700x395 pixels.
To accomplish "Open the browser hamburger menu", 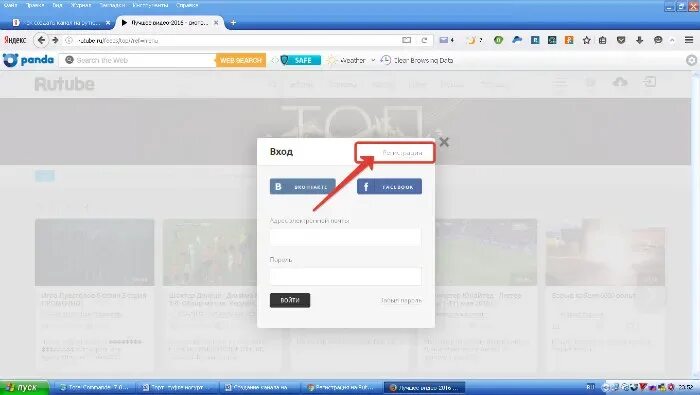I will pyautogui.click(x=689, y=40).
